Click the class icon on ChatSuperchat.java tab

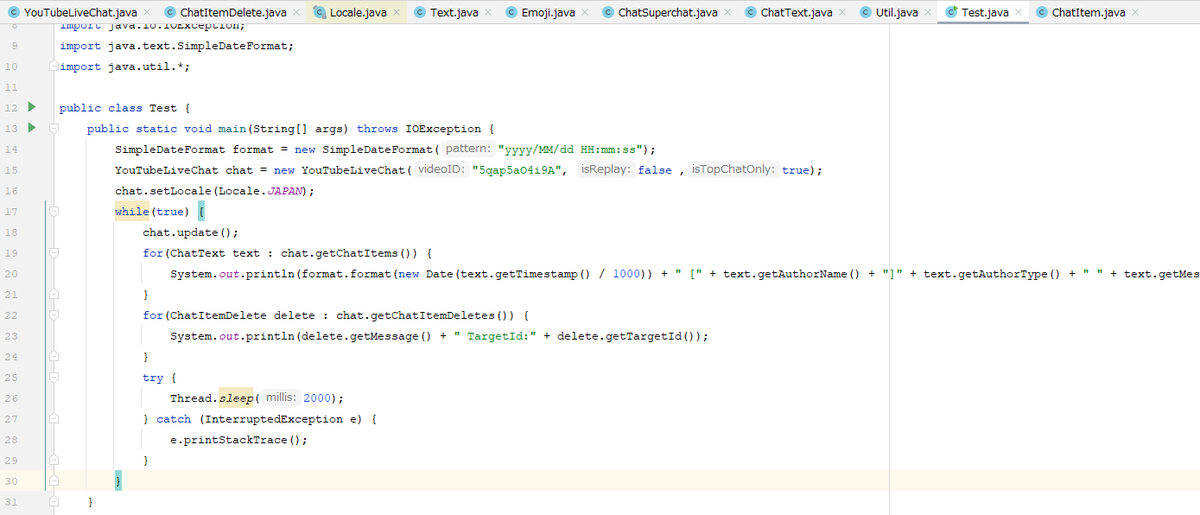[x=609, y=12]
